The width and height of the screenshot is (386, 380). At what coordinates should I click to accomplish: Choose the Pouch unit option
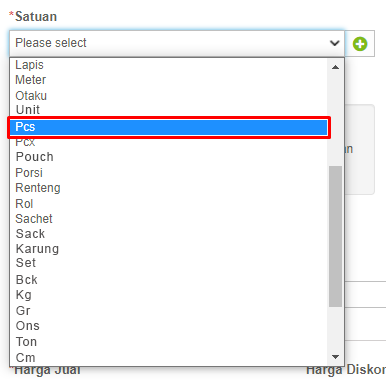pyautogui.click(x=169, y=157)
